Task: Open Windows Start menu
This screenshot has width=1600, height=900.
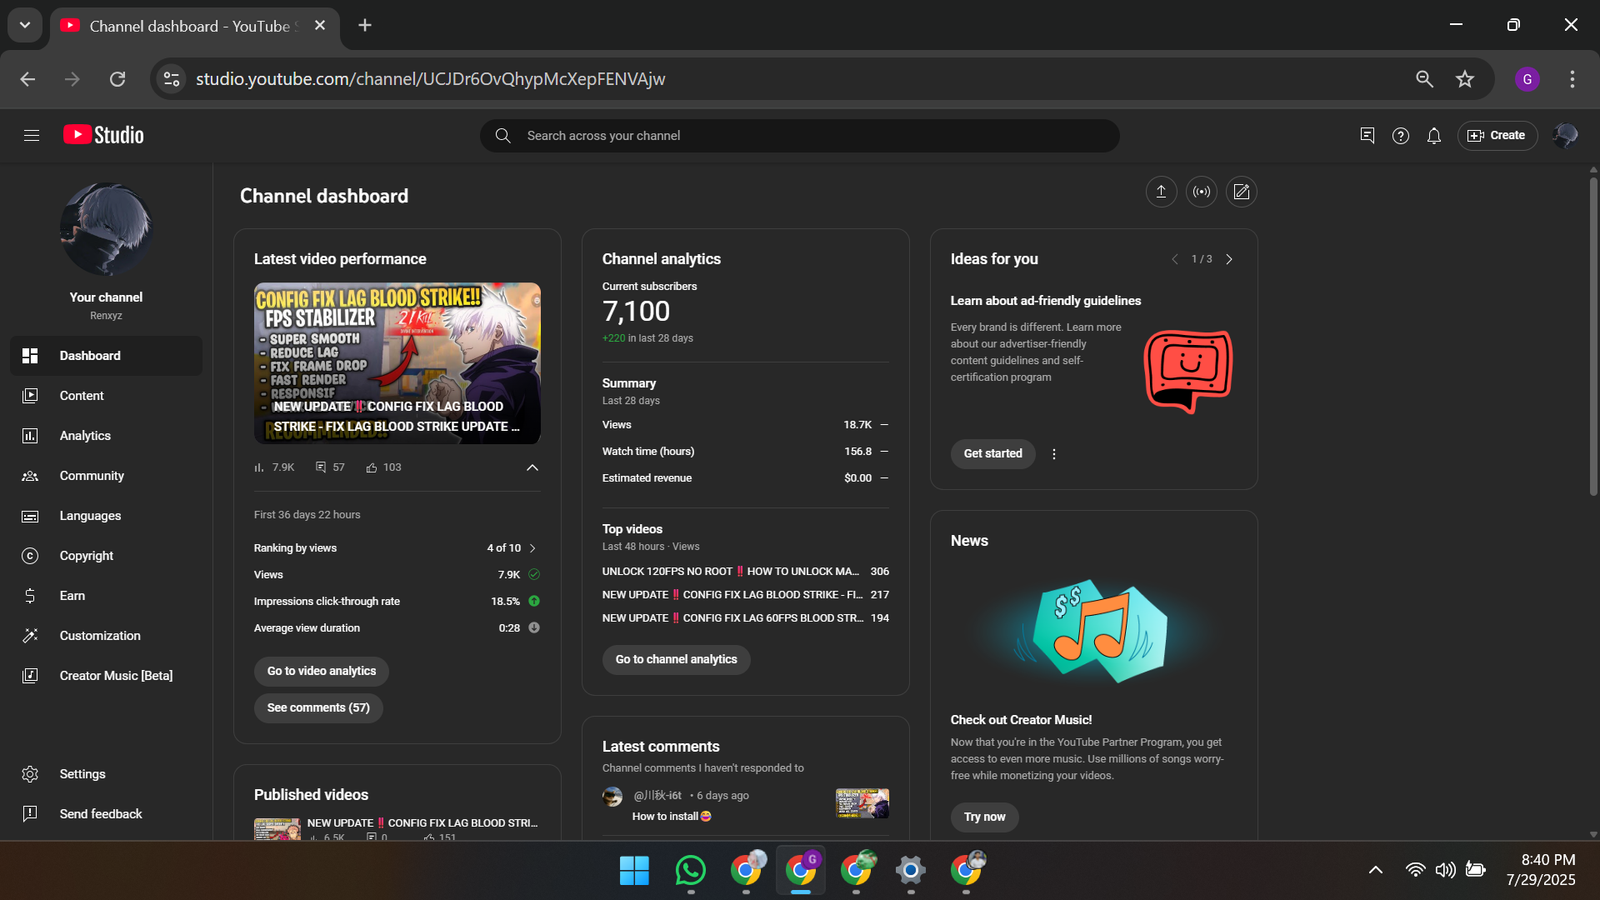Action: click(634, 870)
